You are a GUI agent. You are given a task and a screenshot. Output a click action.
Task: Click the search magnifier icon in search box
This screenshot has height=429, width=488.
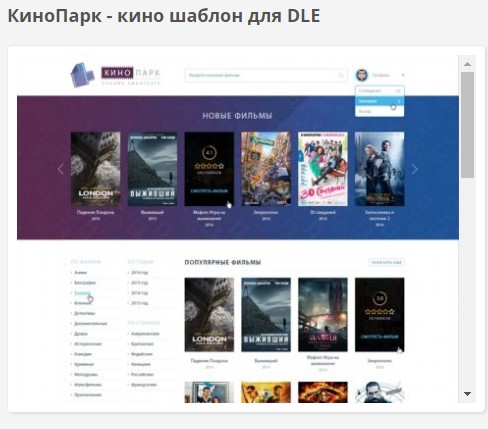point(341,75)
